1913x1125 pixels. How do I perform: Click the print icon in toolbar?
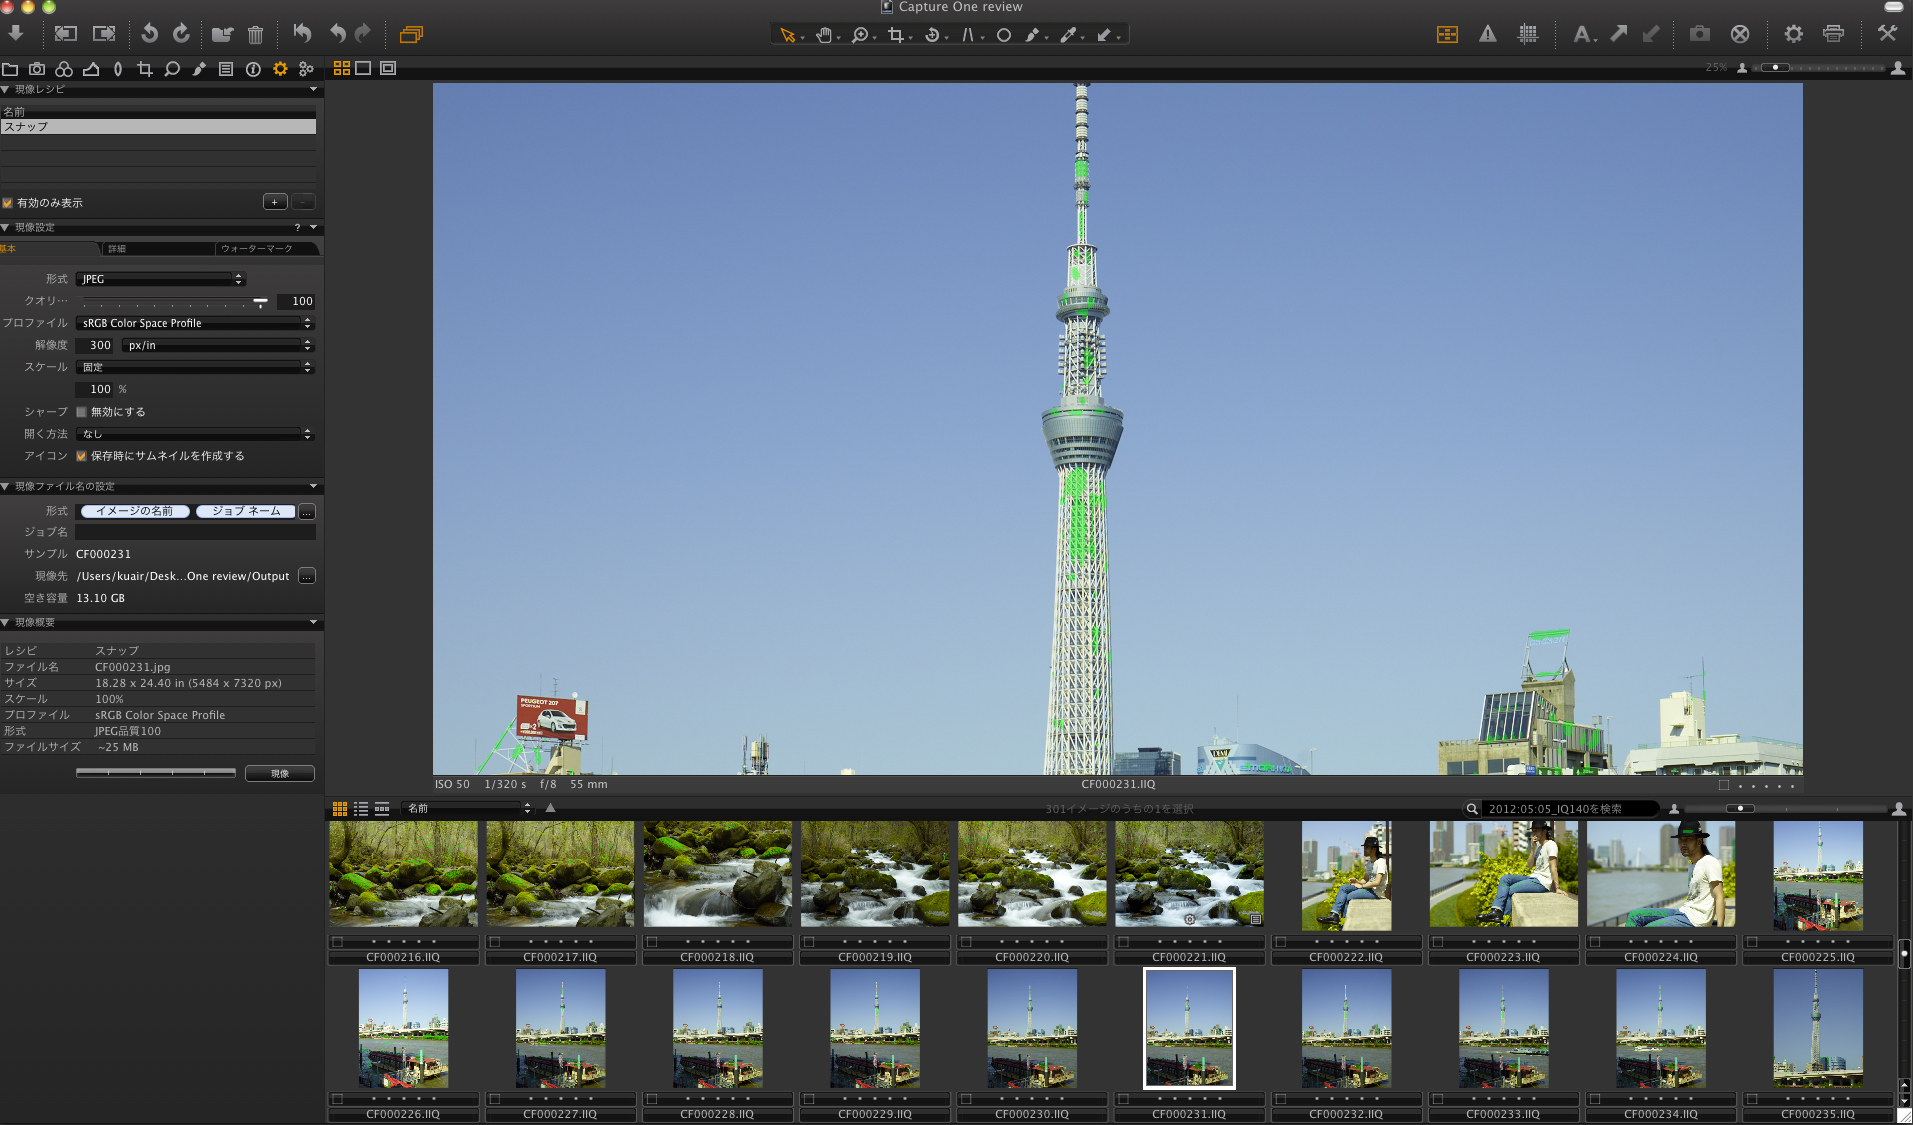tap(1833, 34)
